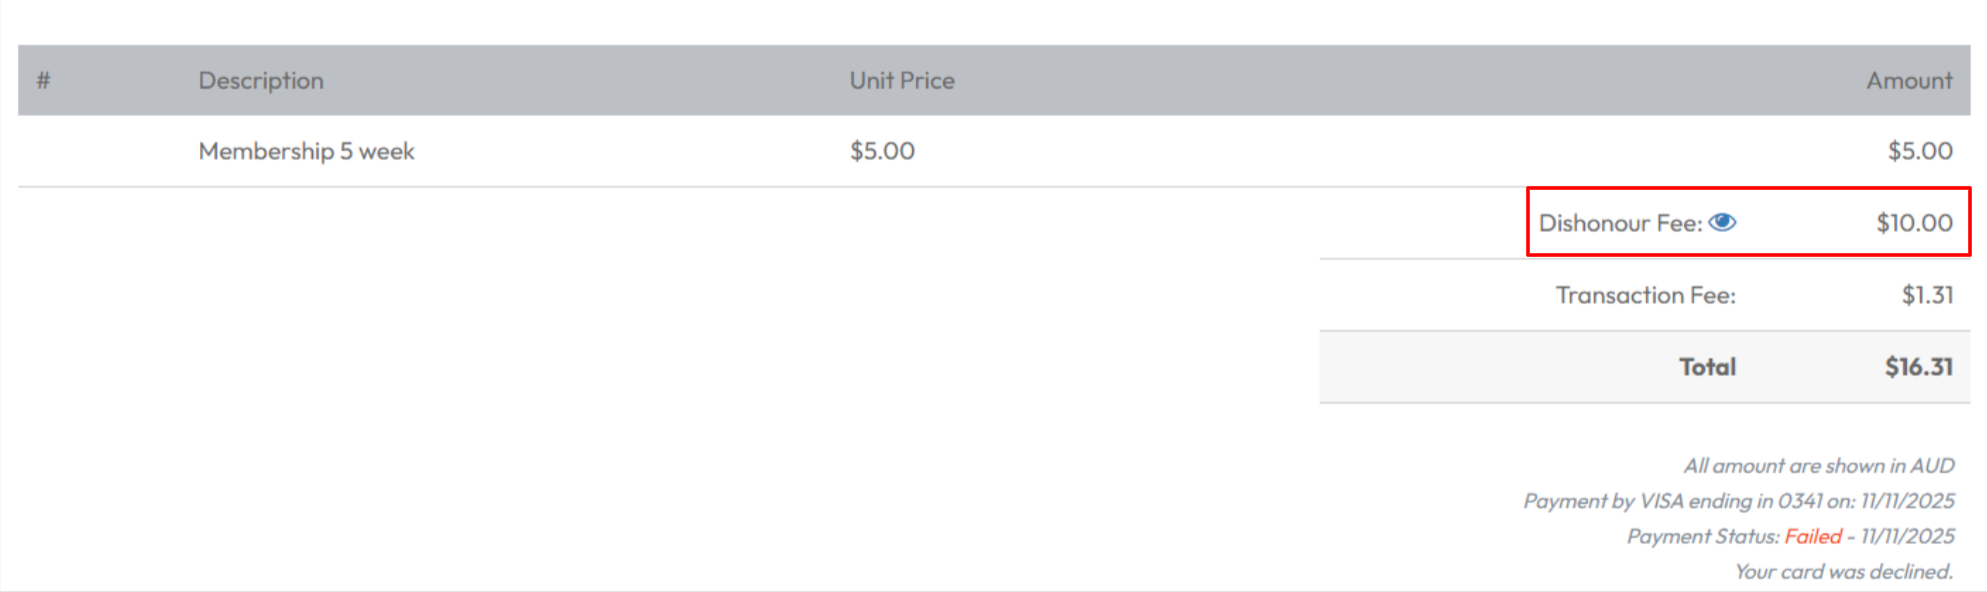Click the Amount column header
Viewport: 1987px width, 592px height.
(x=1908, y=80)
